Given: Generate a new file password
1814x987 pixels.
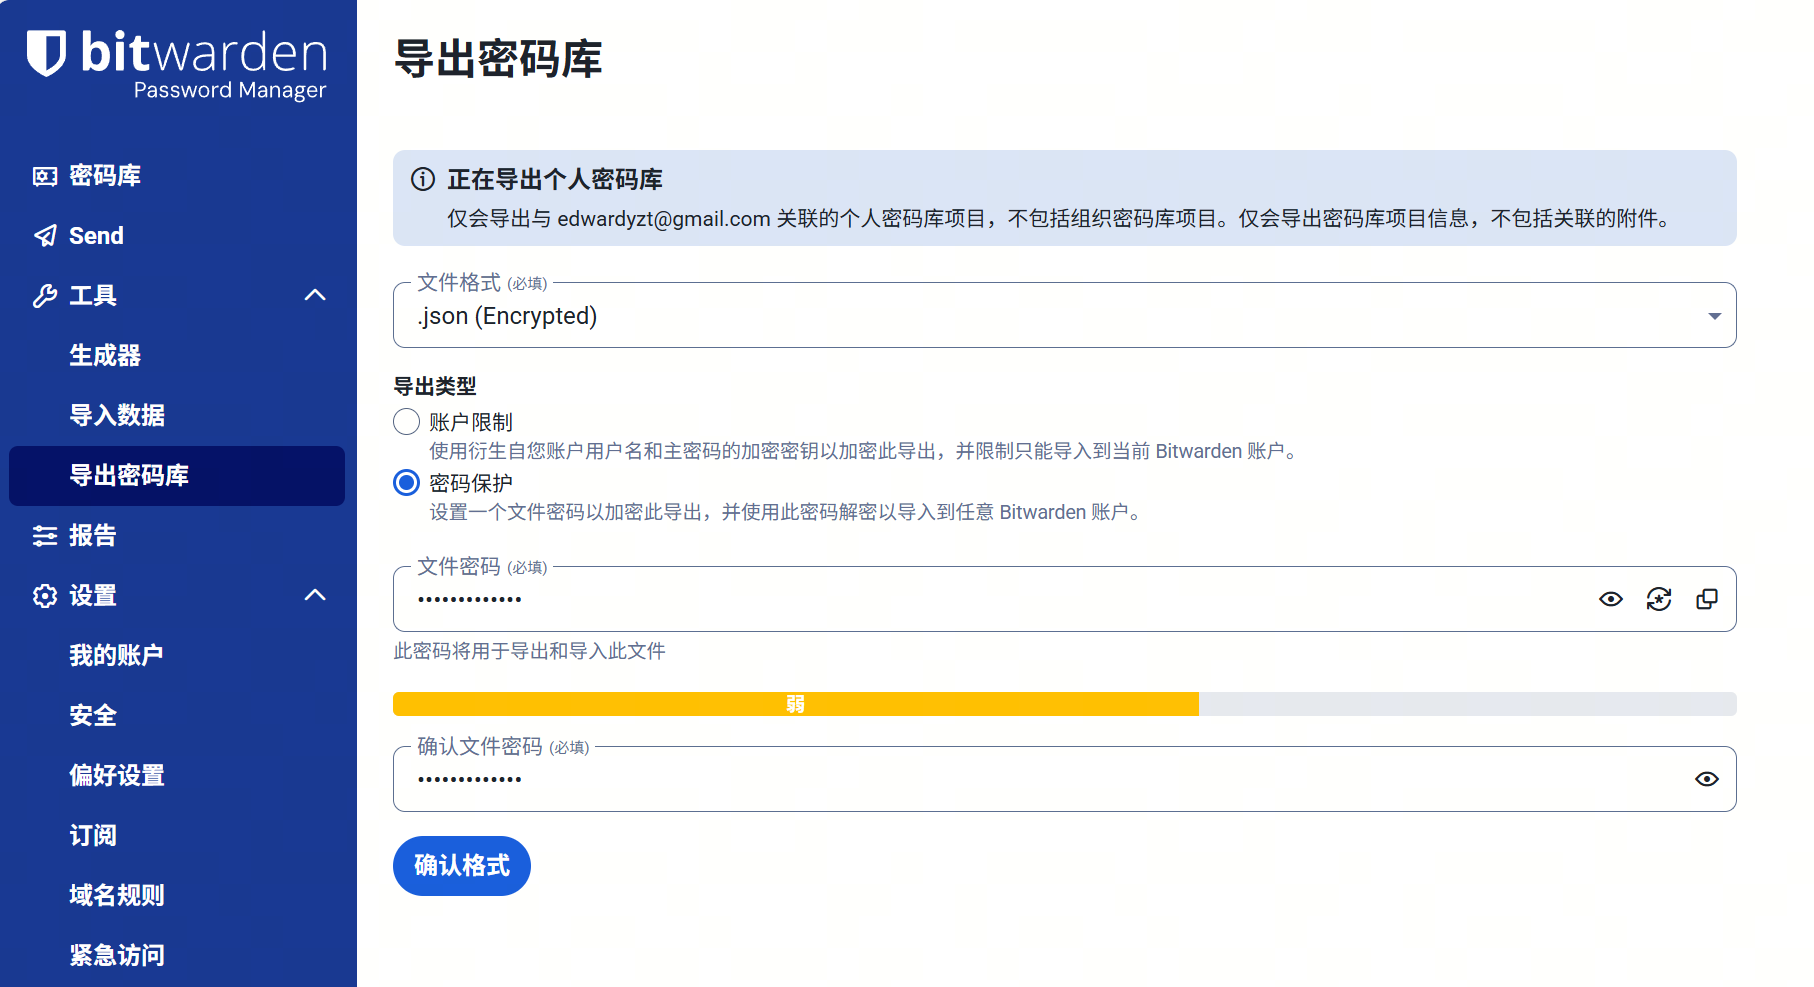Looking at the screenshot, I should coord(1659,599).
